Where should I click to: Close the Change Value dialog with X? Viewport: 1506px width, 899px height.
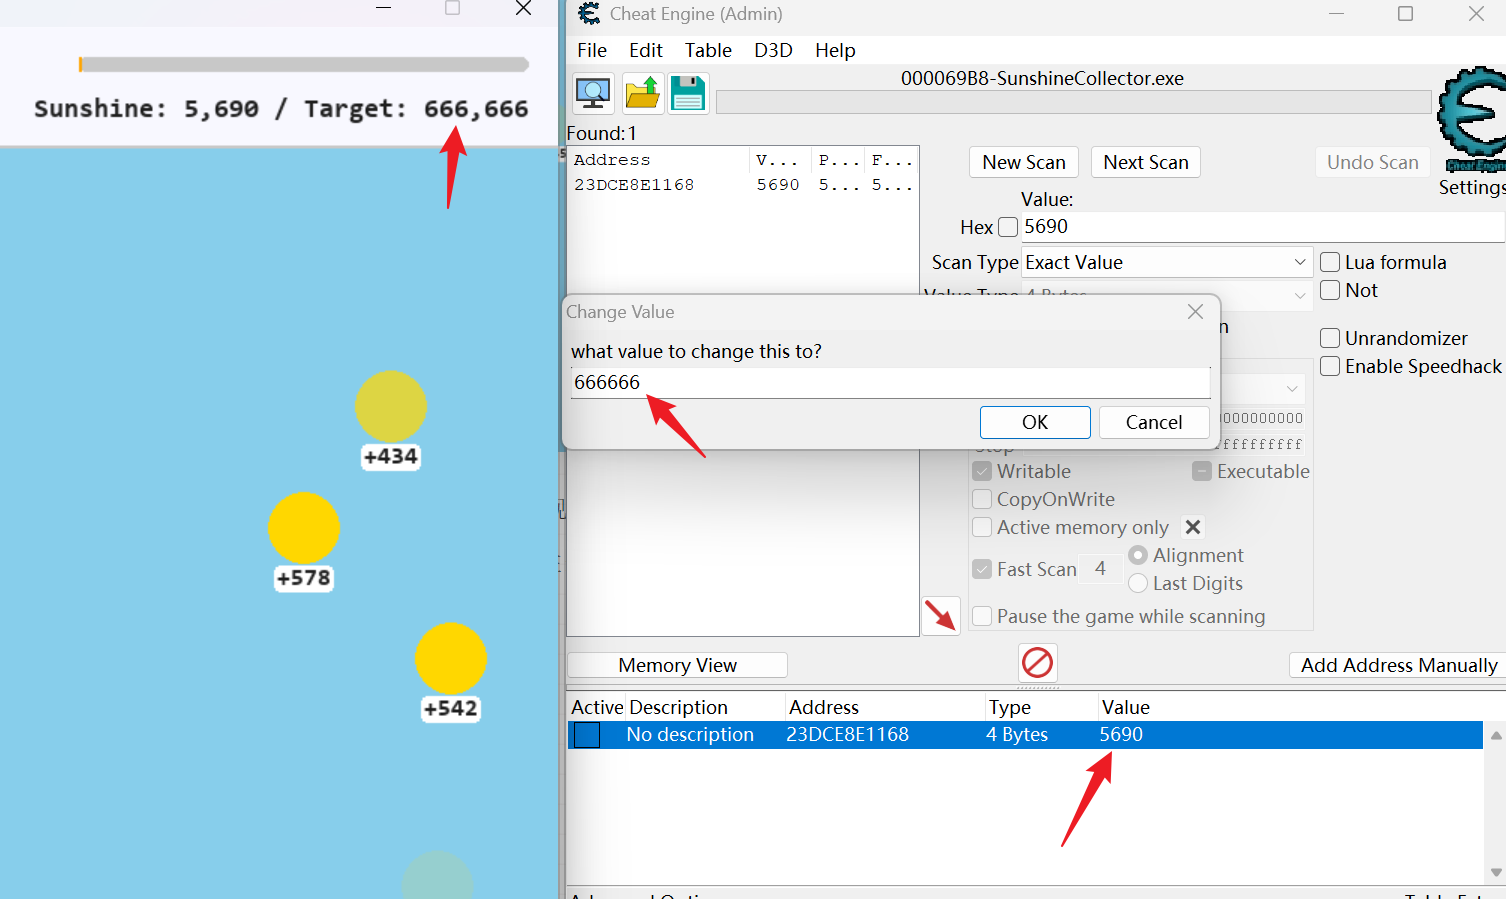(1195, 312)
